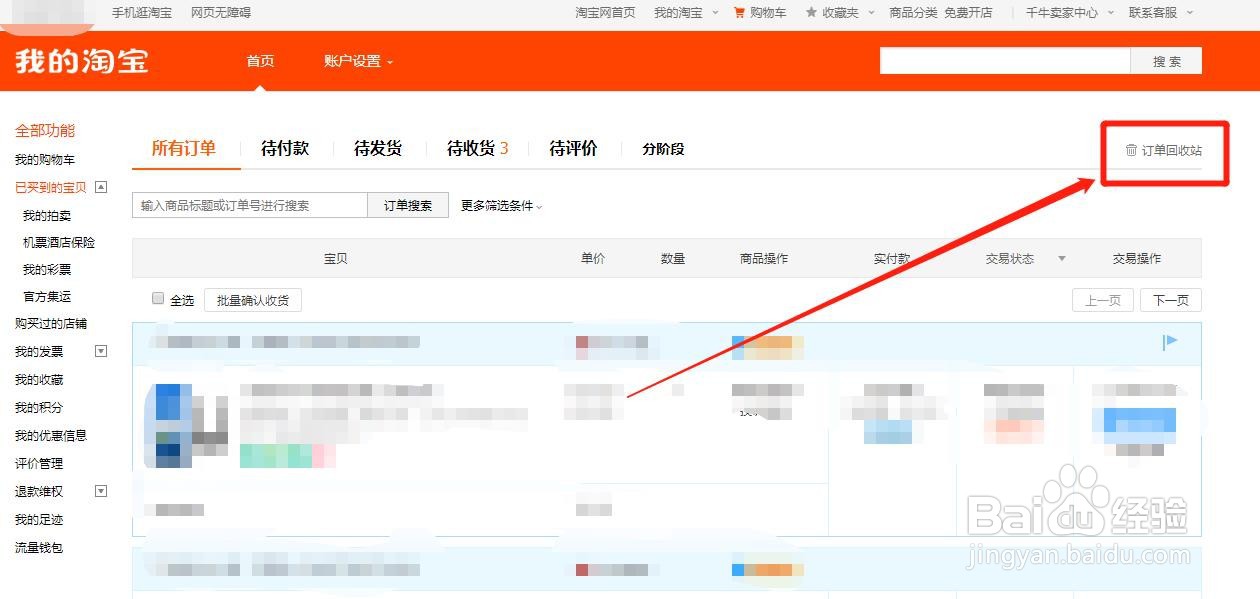Open the 账户设置 dropdown menu

coord(358,61)
